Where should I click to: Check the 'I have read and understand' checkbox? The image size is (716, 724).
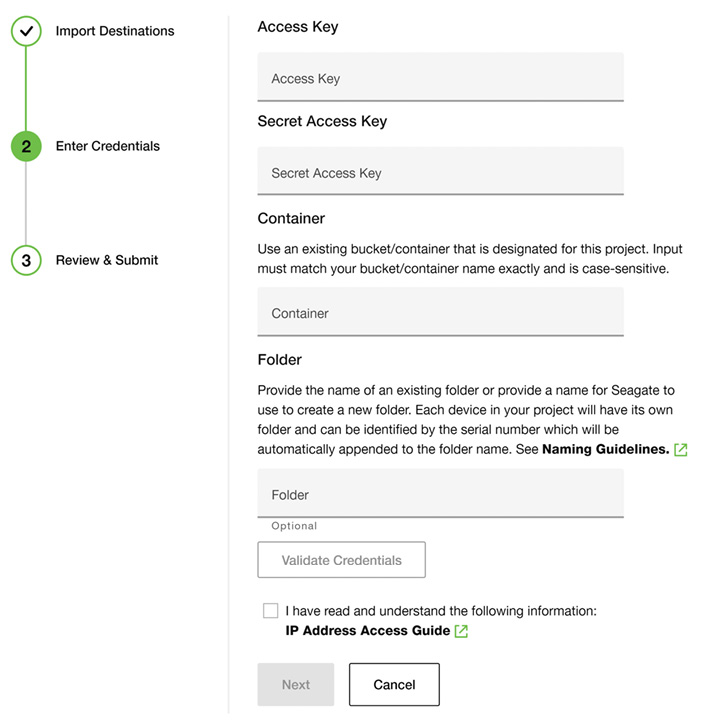click(x=271, y=611)
